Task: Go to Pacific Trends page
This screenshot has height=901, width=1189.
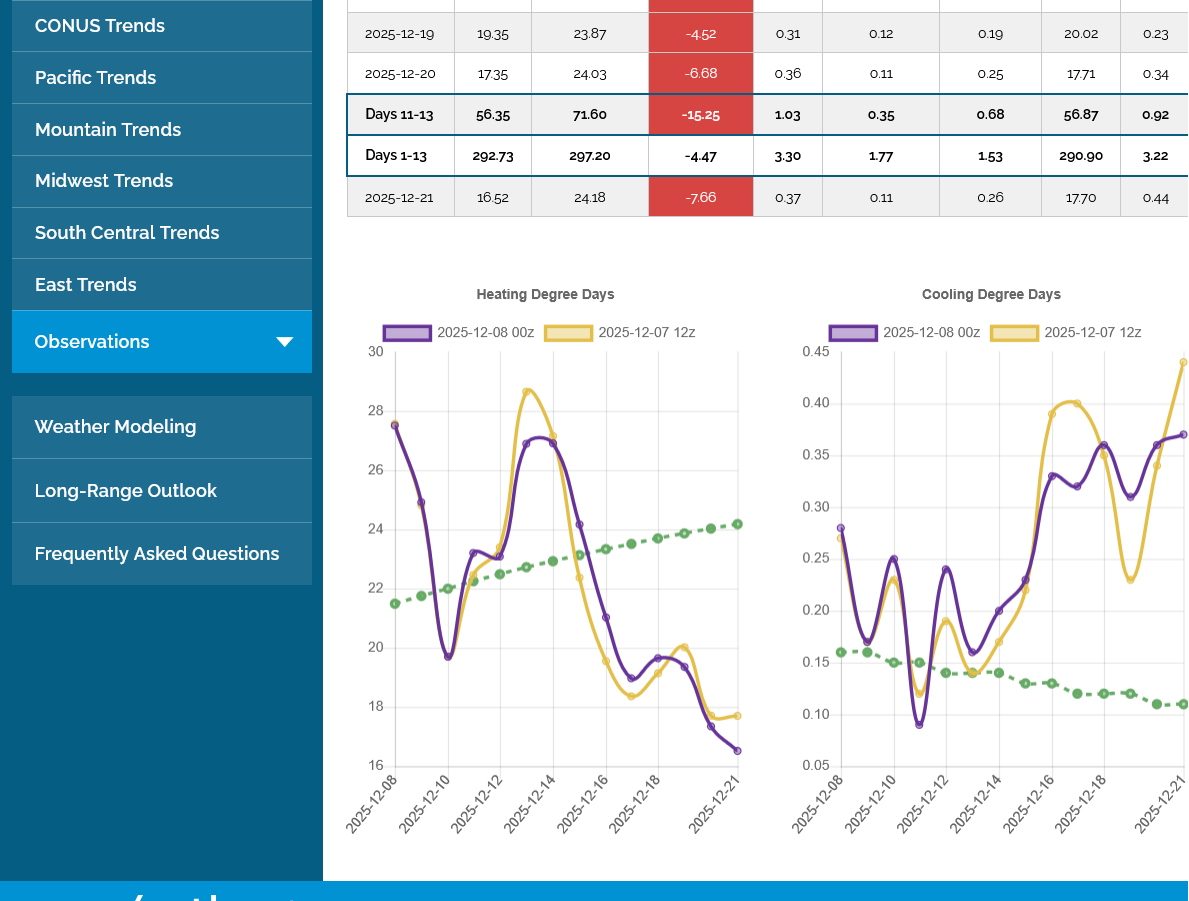Action: pyautogui.click(x=95, y=78)
